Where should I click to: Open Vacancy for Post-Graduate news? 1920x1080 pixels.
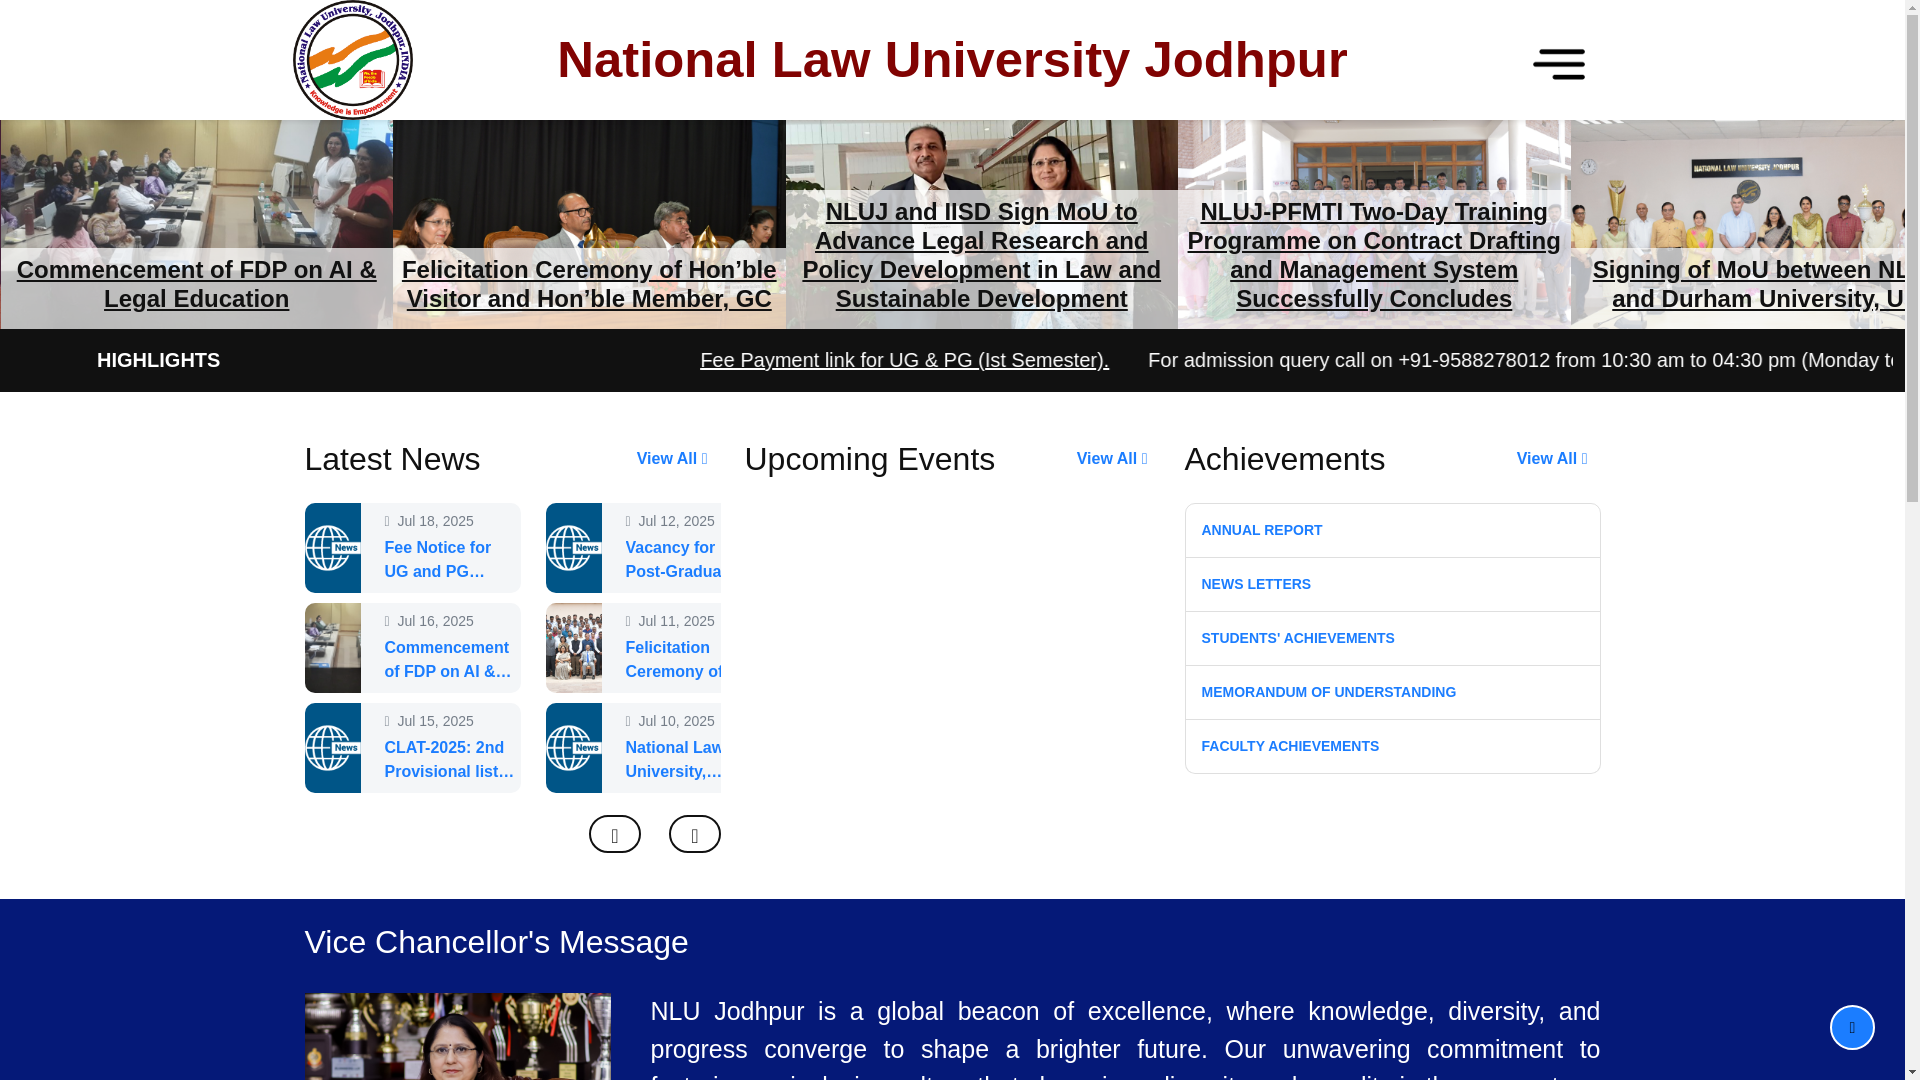click(x=672, y=560)
